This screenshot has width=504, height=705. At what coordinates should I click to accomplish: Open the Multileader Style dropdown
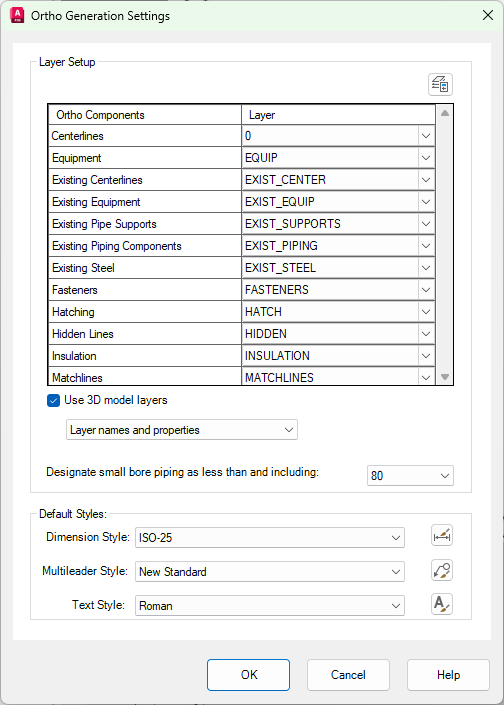pyautogui.click(x=270, y=572)
